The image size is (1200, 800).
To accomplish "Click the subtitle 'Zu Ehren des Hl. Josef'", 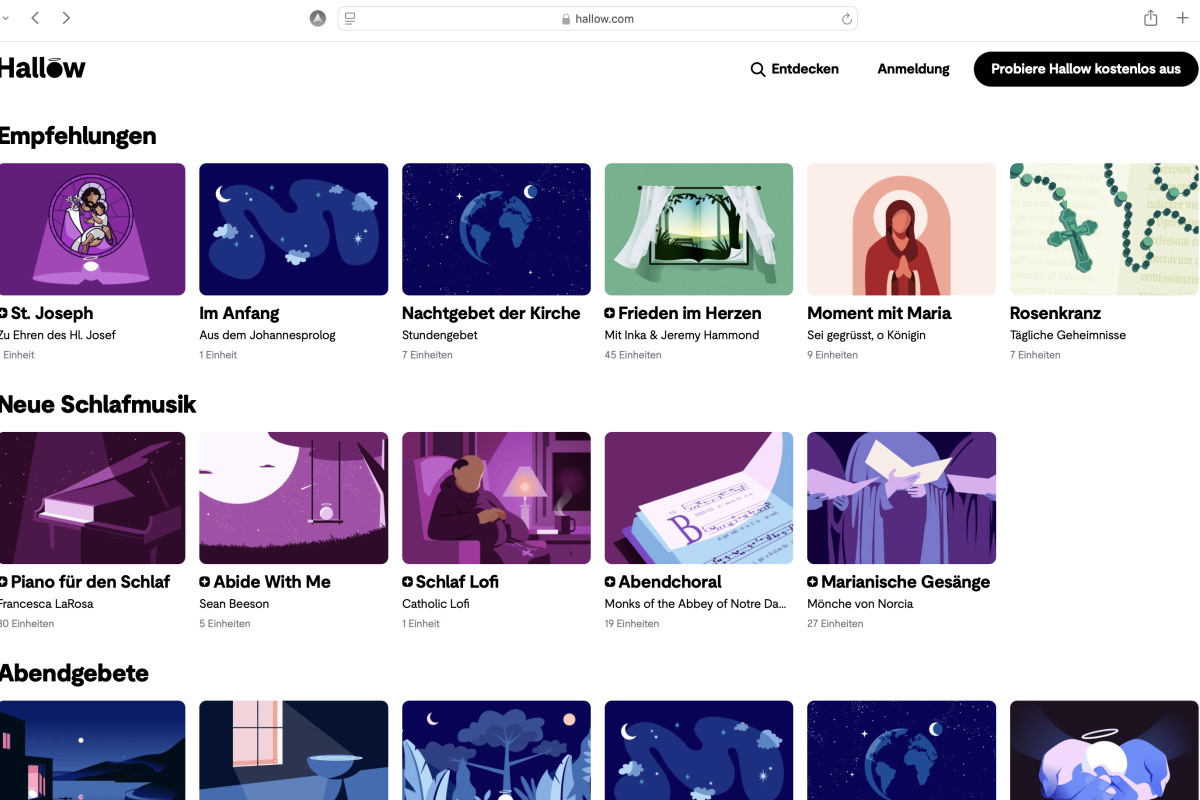I will point(57,335).
